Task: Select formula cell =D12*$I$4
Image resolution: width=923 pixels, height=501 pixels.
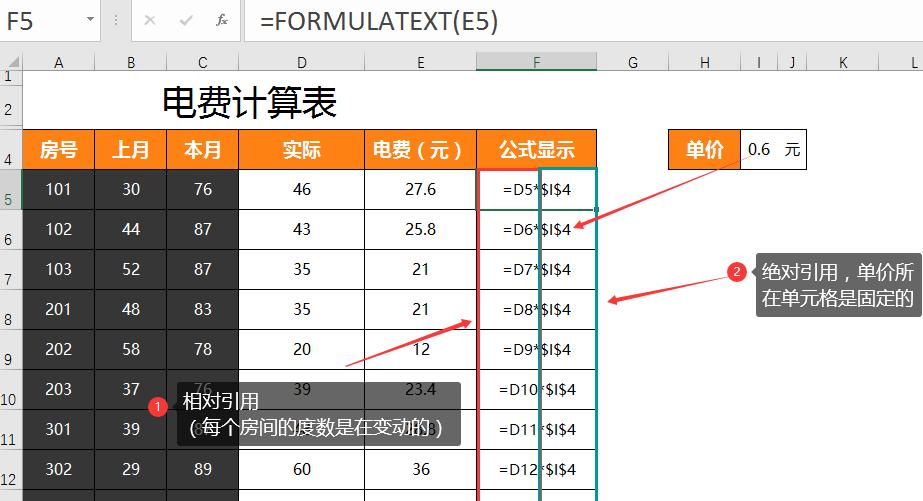Action: pos(536,469)
